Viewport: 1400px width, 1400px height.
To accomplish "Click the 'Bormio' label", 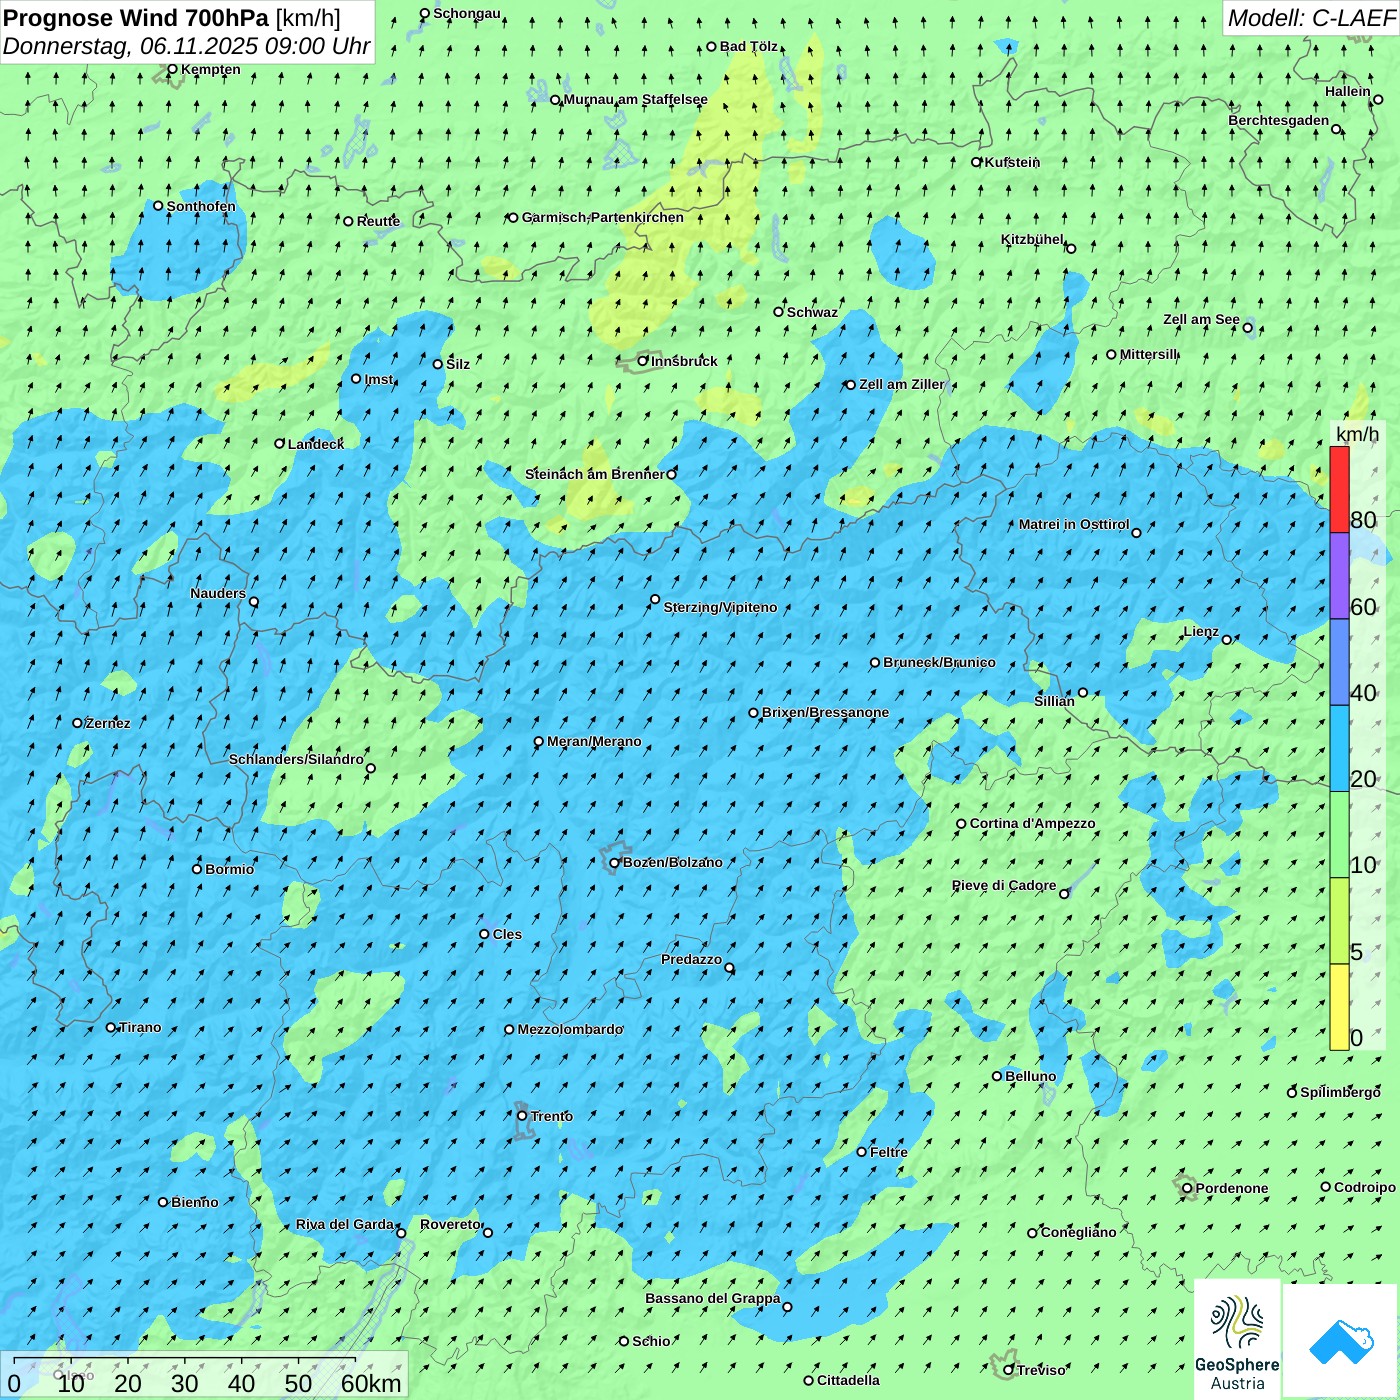I will click(x=229, y=869).
